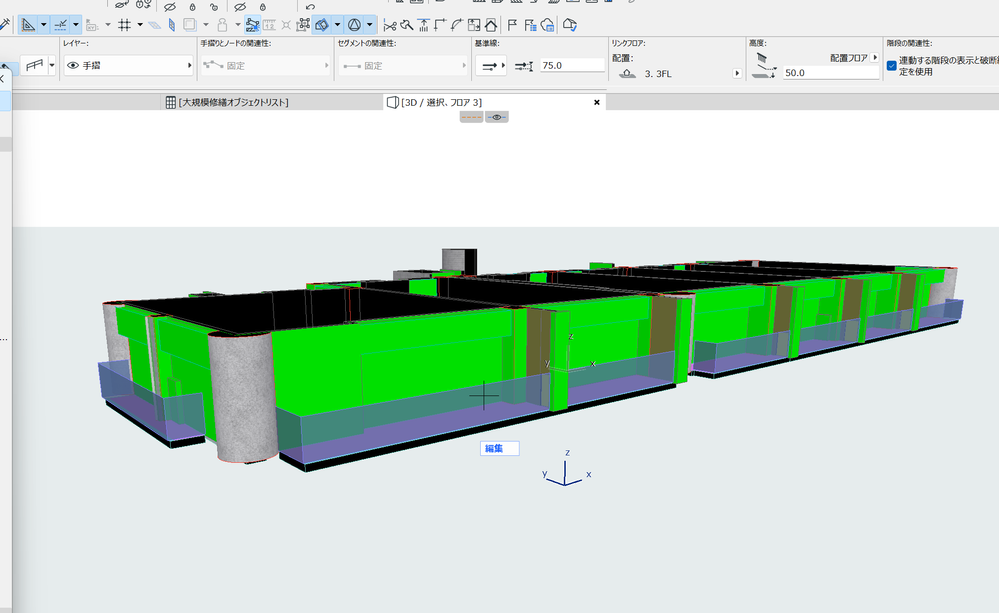999x613 pixels.
Task: Click the guide lines ruler icon
Action: click(x=28, y=24)
